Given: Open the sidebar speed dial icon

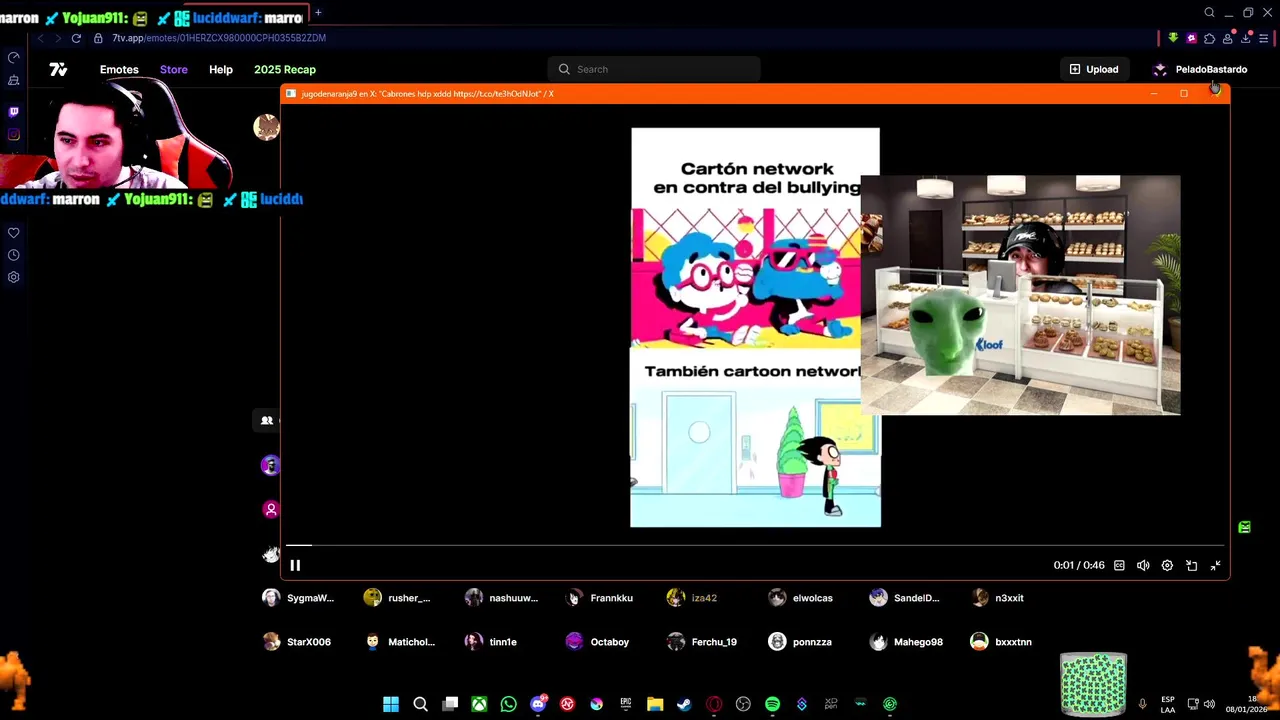Looking at the screenshot, I should click(14, 57).
